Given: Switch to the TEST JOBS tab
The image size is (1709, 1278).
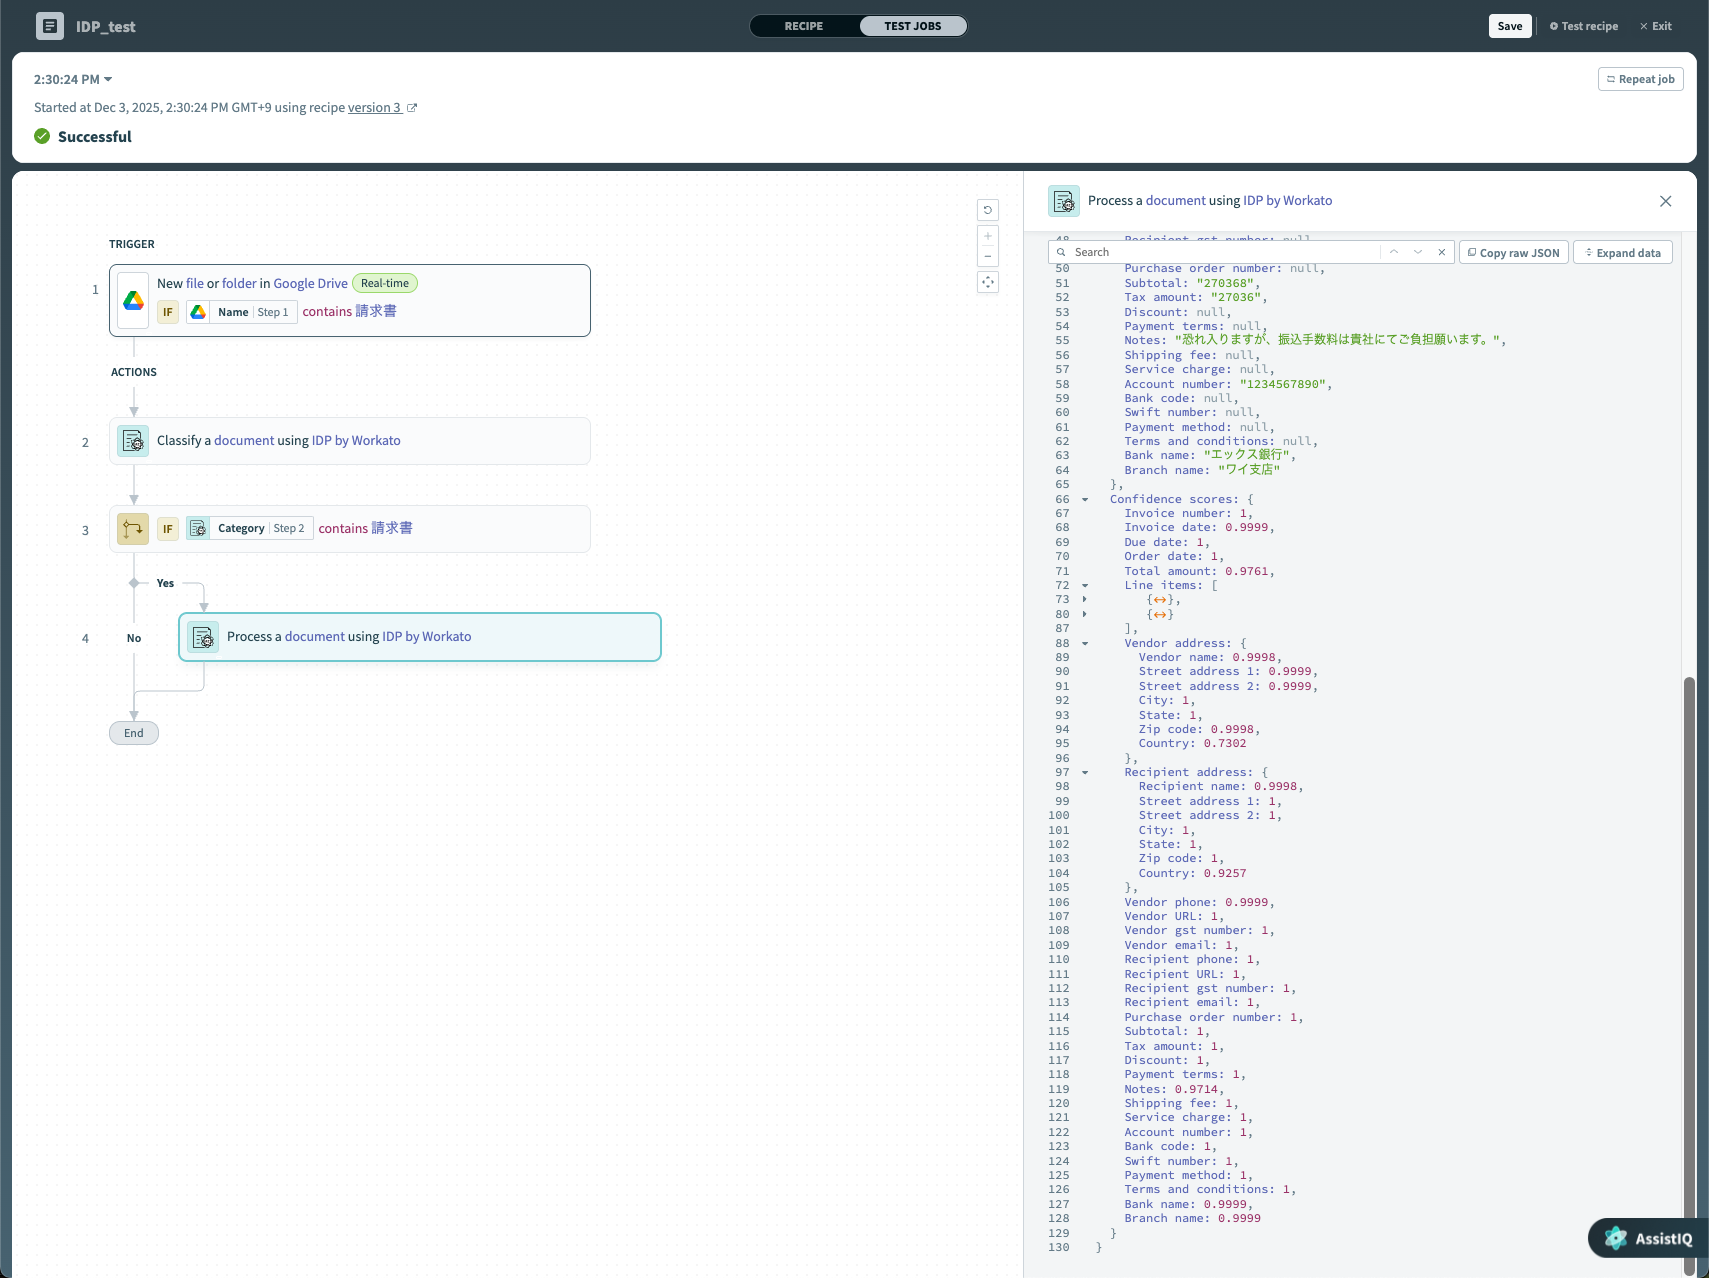Looking at the screenshot, I should (x=913, y=26).
